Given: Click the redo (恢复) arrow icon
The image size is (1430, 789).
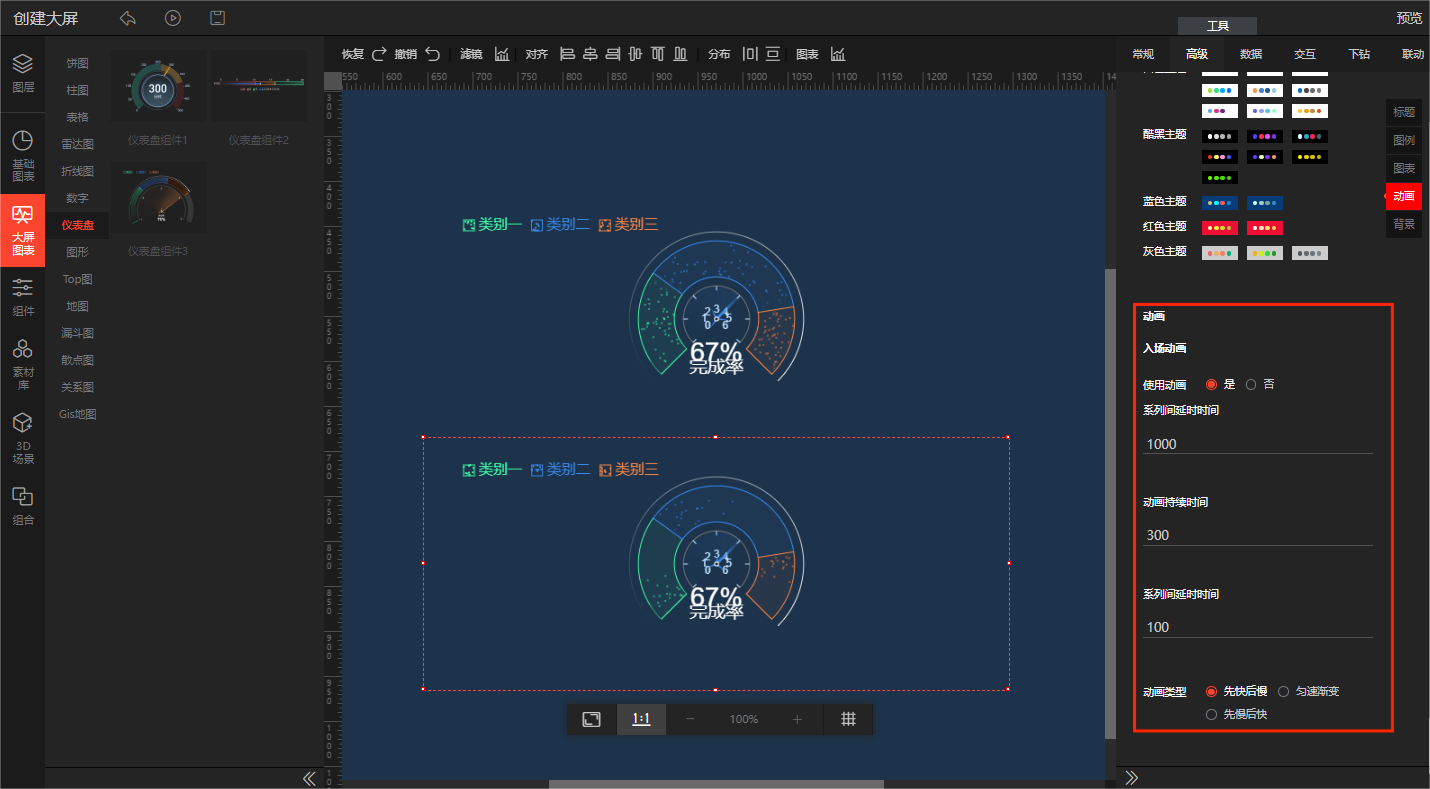Looking at the screenshot, I should pyautogui.click(x=379, y=54).
